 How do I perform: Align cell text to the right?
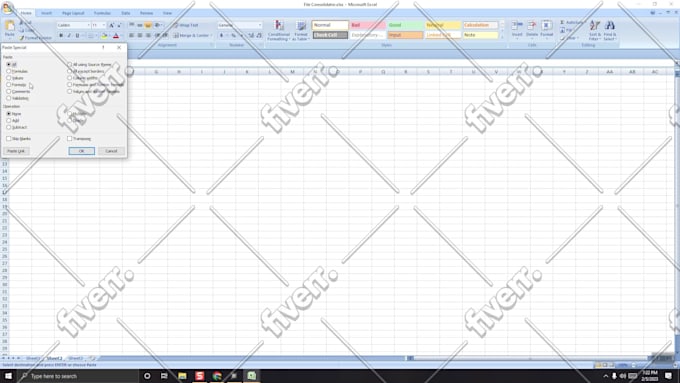tap(148, 36)
